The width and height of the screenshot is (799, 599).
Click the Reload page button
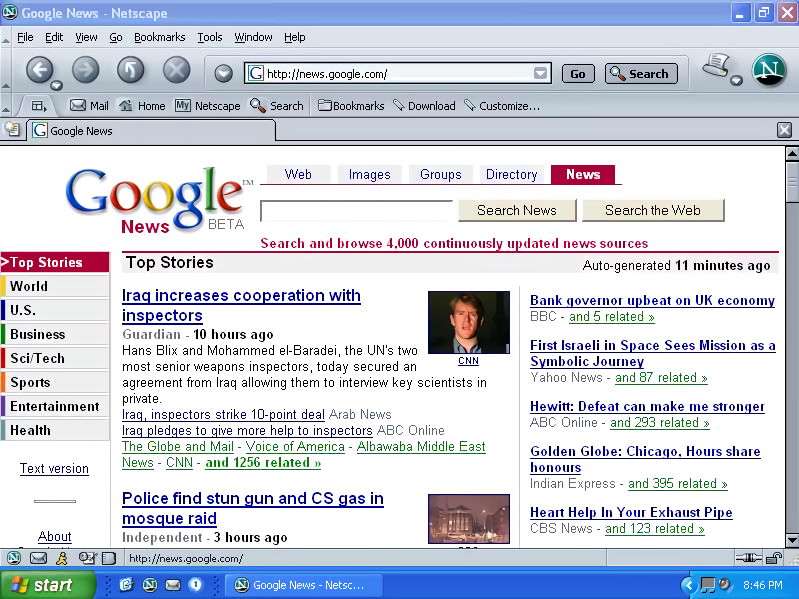[x=130, y=70]
